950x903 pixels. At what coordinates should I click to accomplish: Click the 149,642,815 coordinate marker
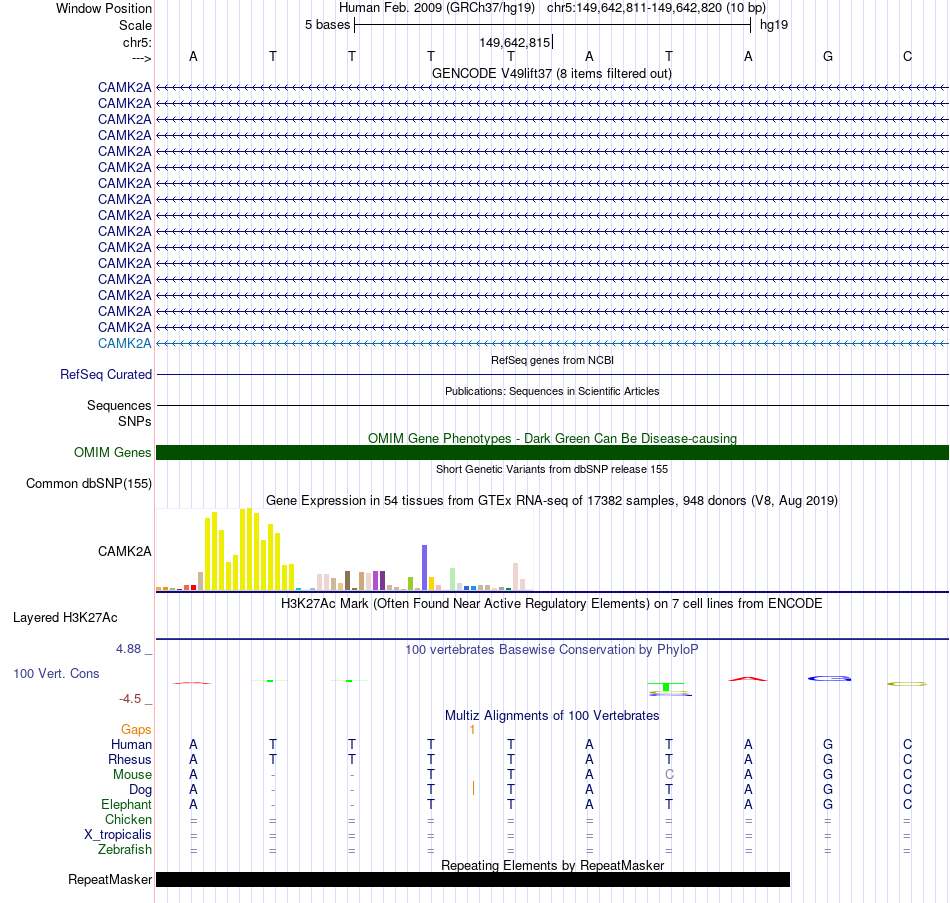[x=514, y=42]
